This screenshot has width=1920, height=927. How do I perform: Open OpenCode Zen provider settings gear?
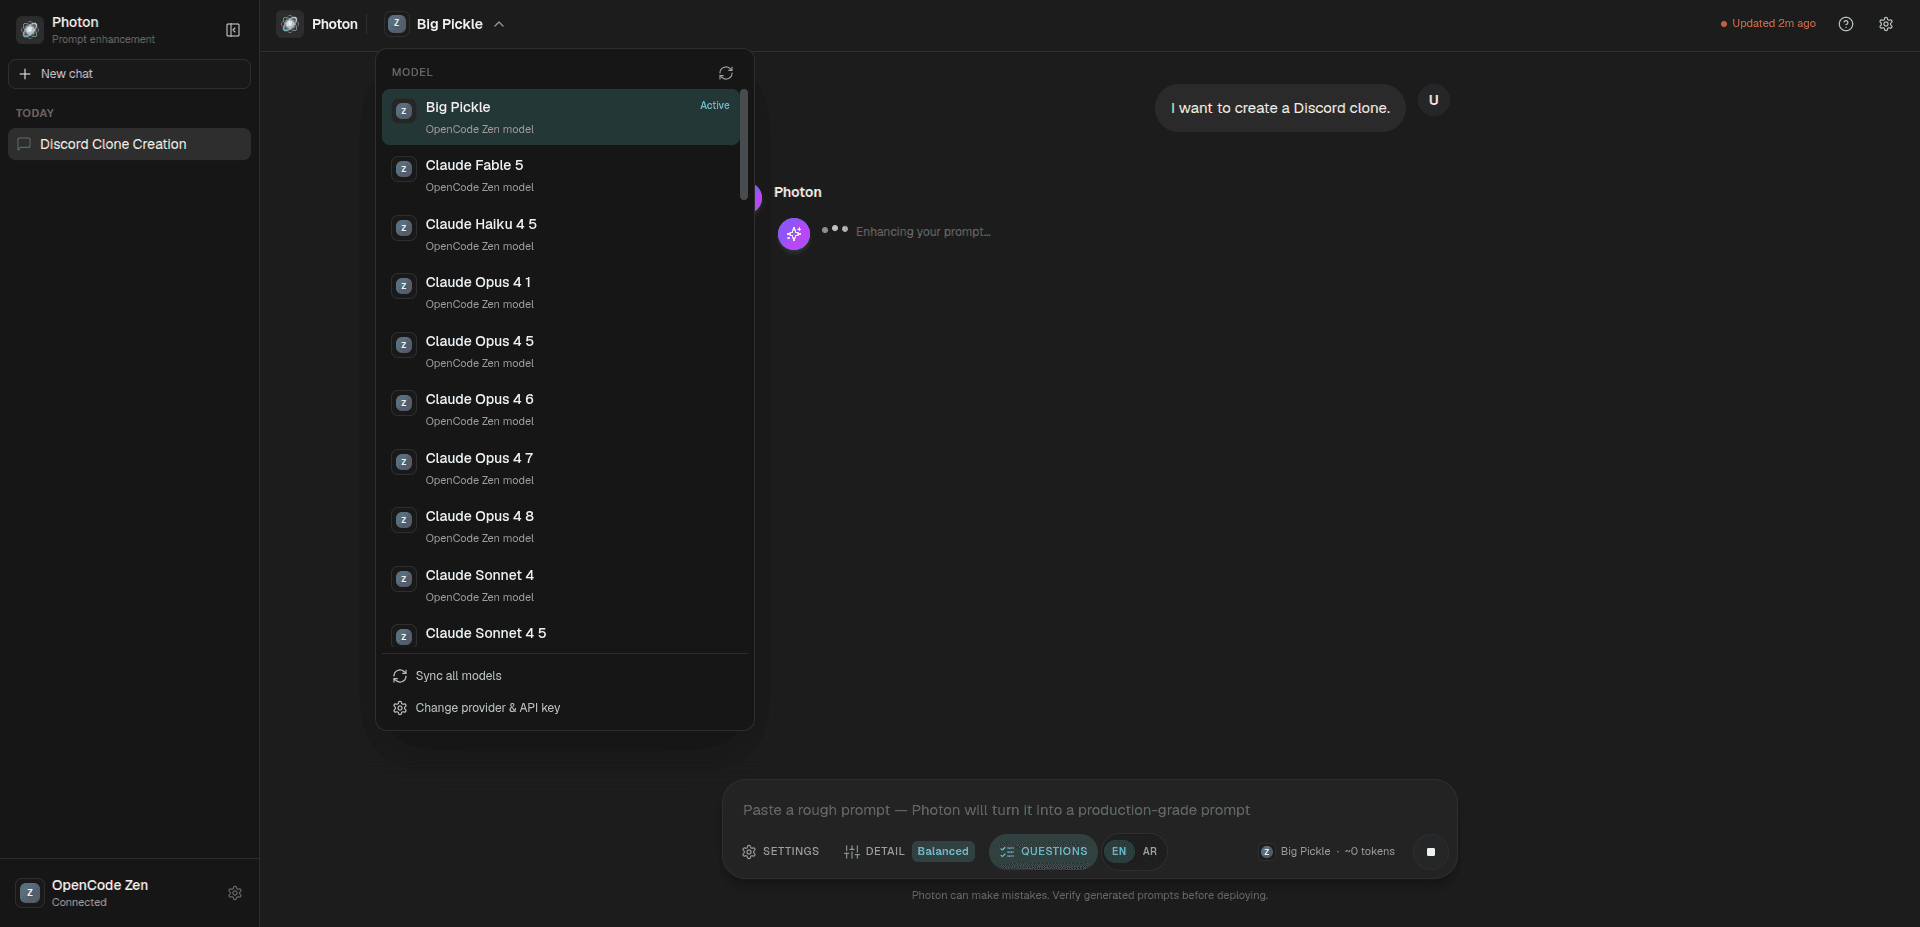[235, 893]
